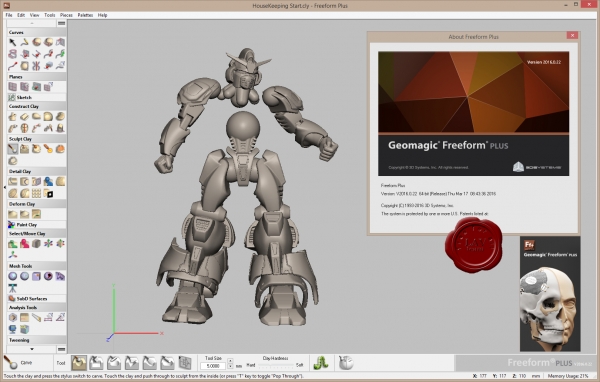
Task: Collapse the Analysis Tools section header
Action: (x=37, y=307)
